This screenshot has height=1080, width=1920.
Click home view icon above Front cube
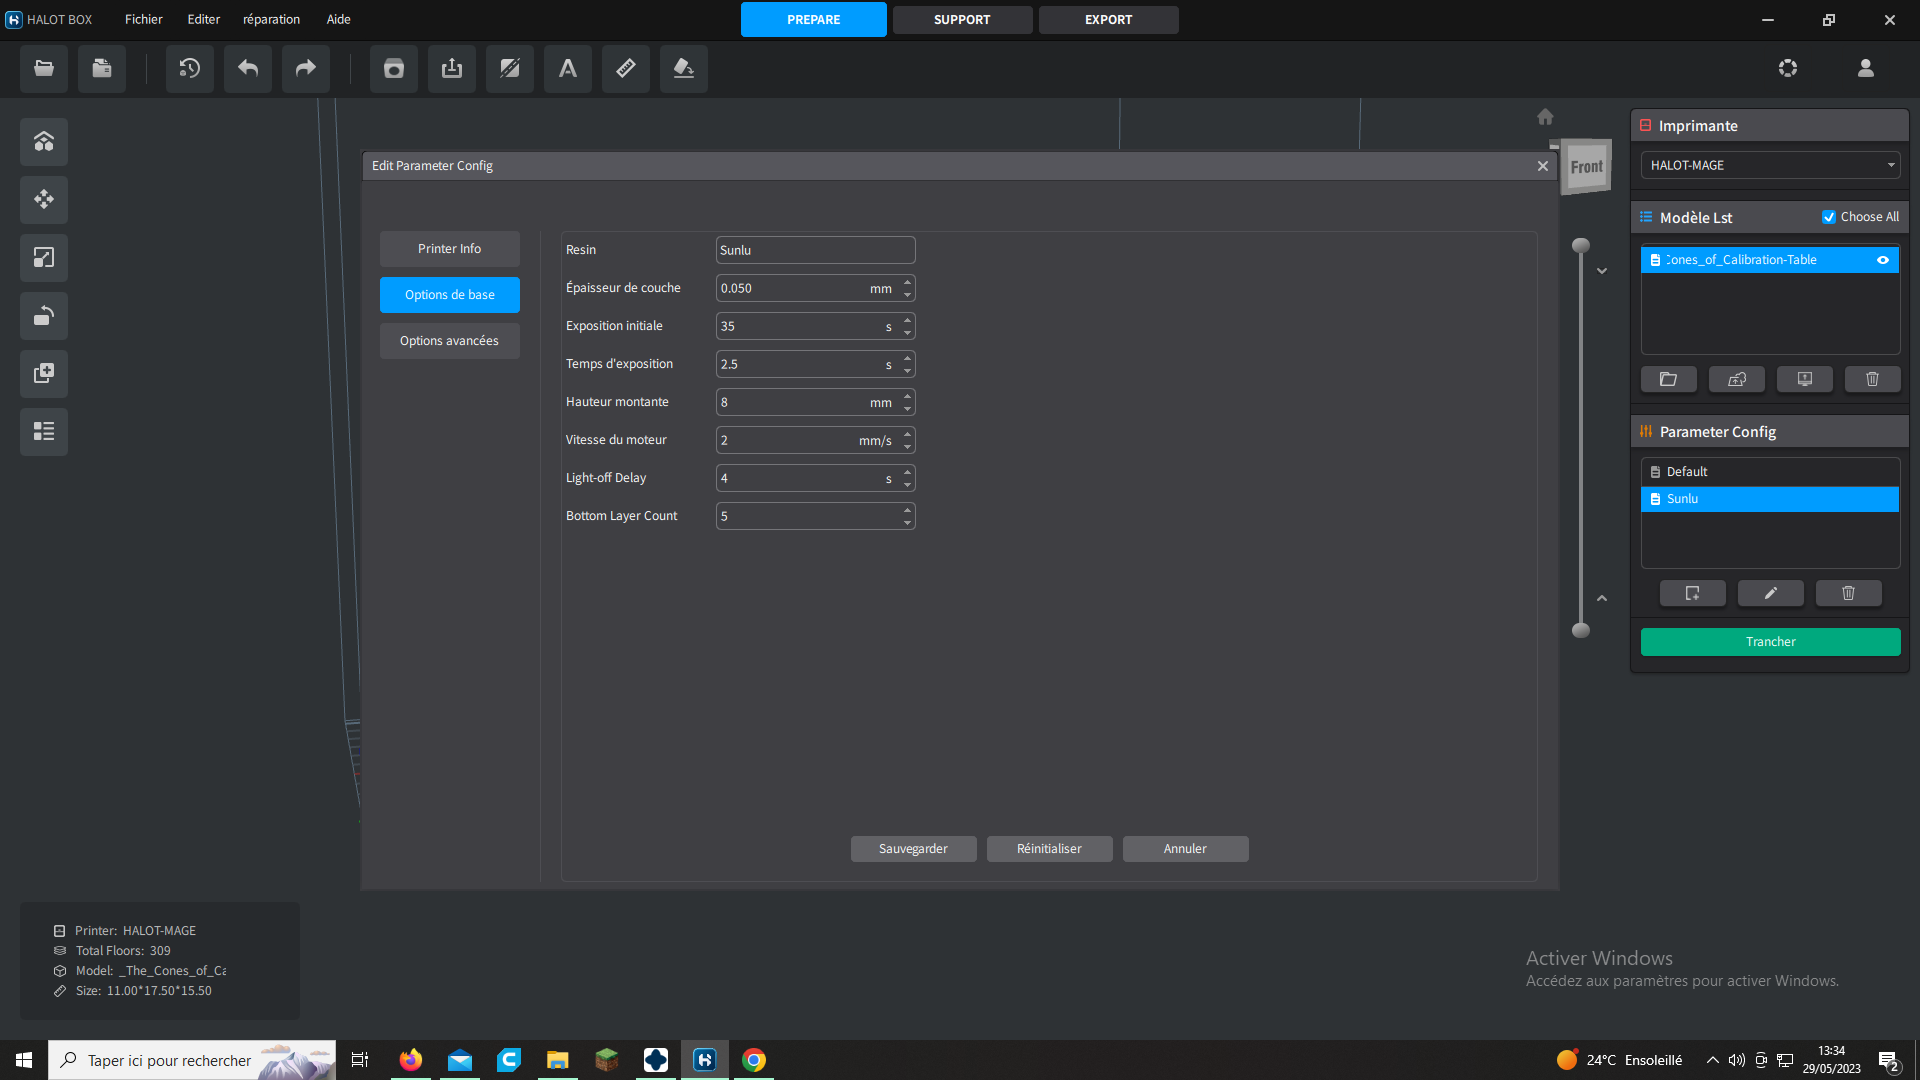coord(1545,117)
